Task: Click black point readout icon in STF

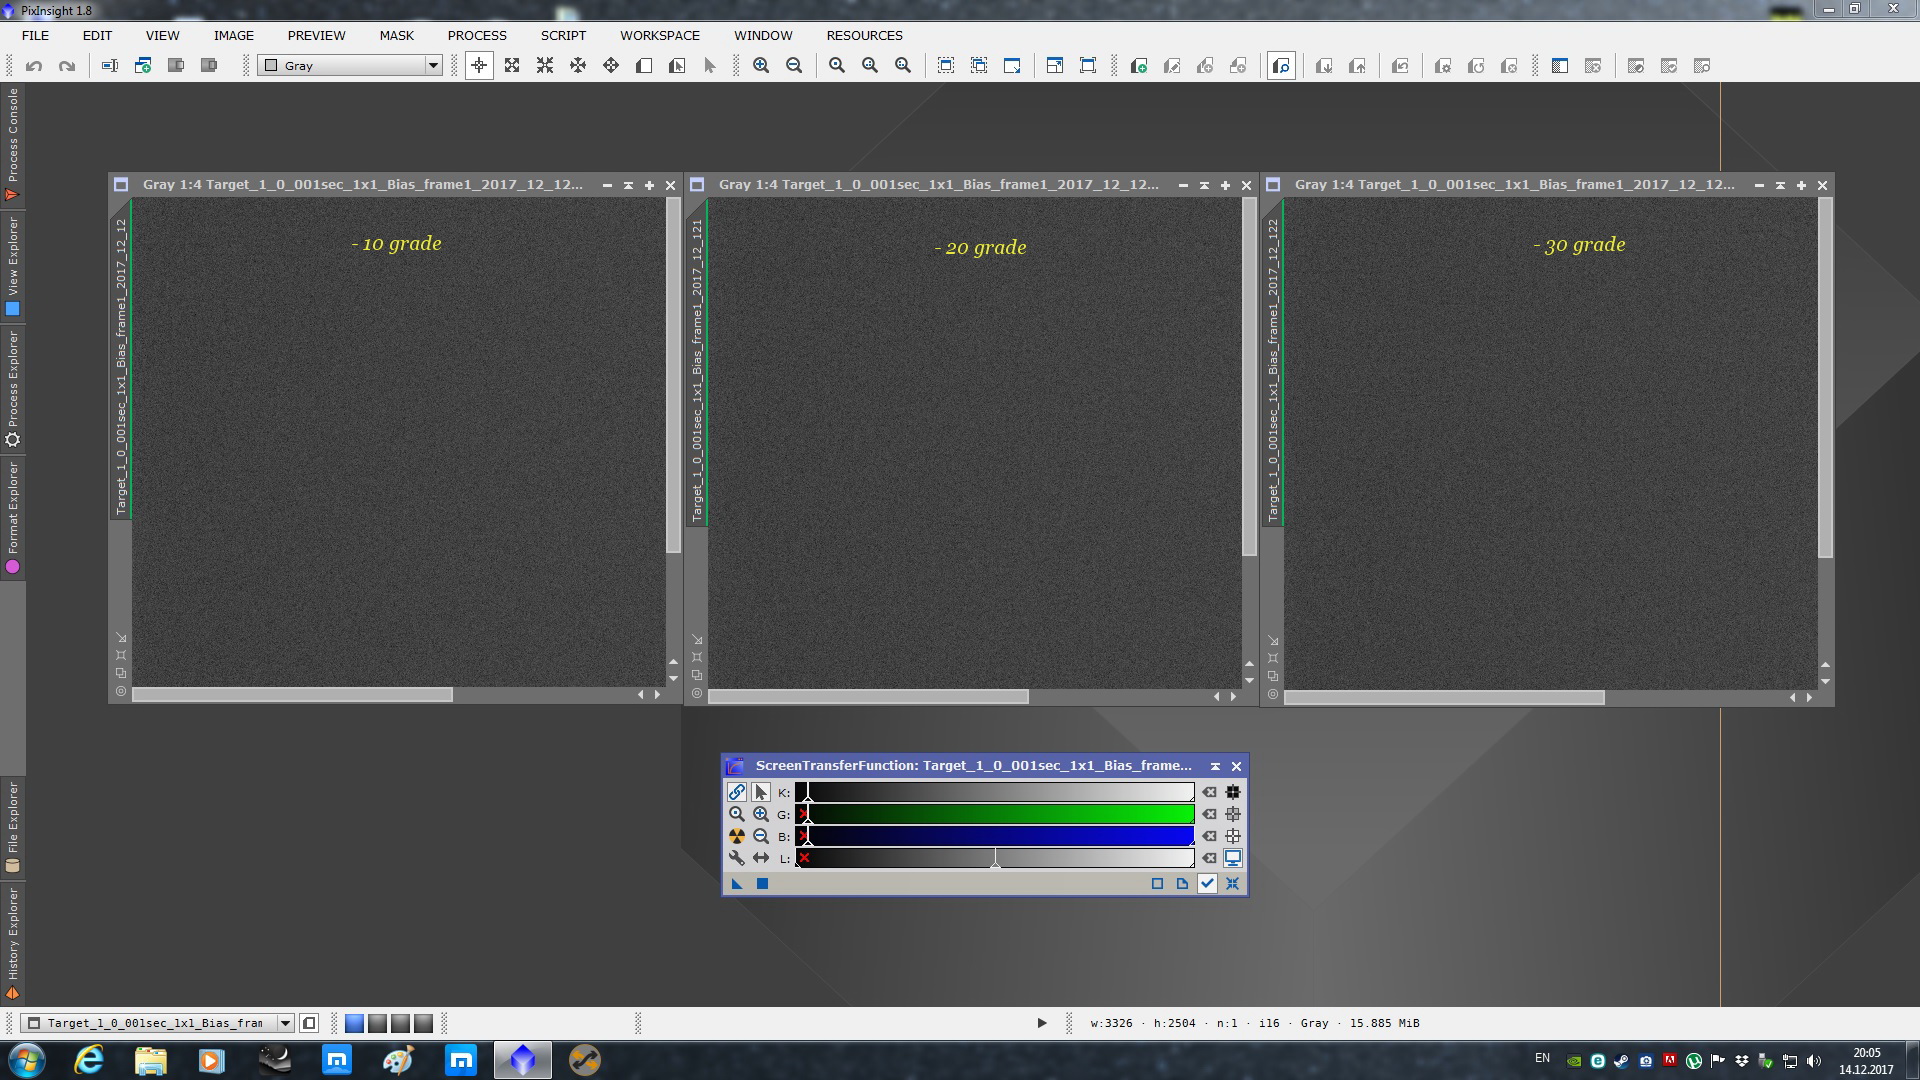Action: pos(1233,792)
